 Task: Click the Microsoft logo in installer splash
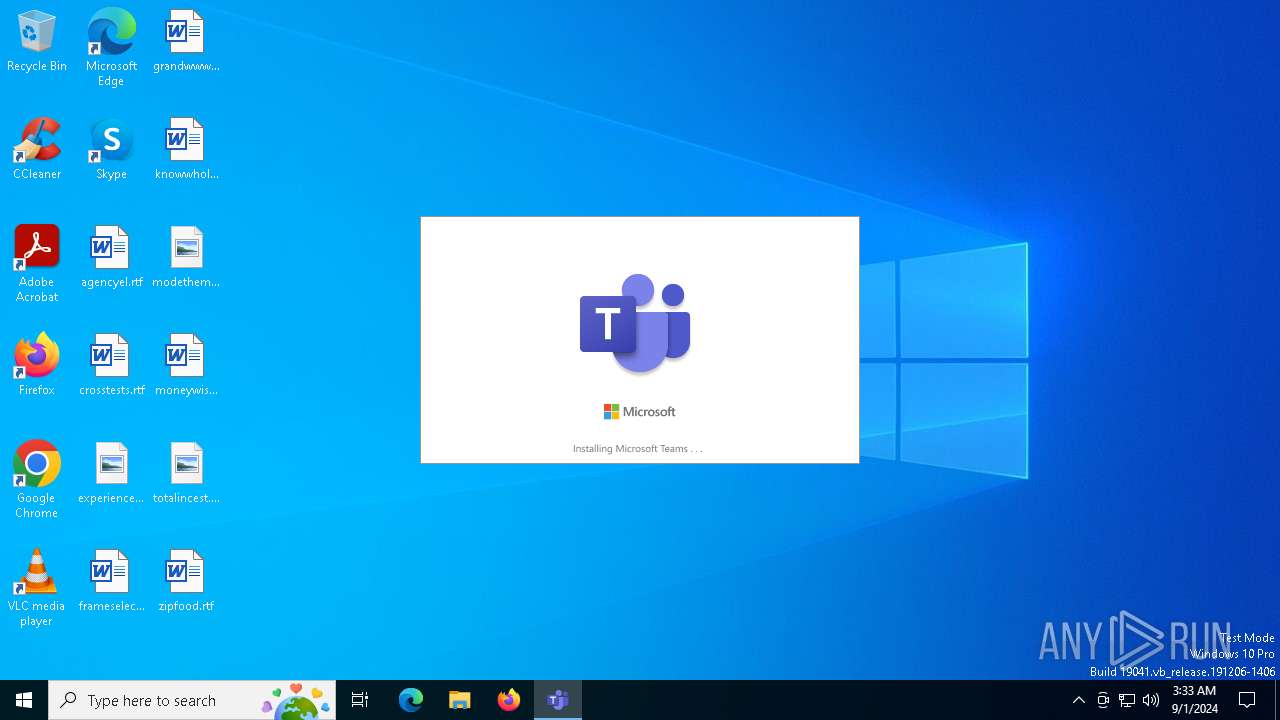point(639,412)
